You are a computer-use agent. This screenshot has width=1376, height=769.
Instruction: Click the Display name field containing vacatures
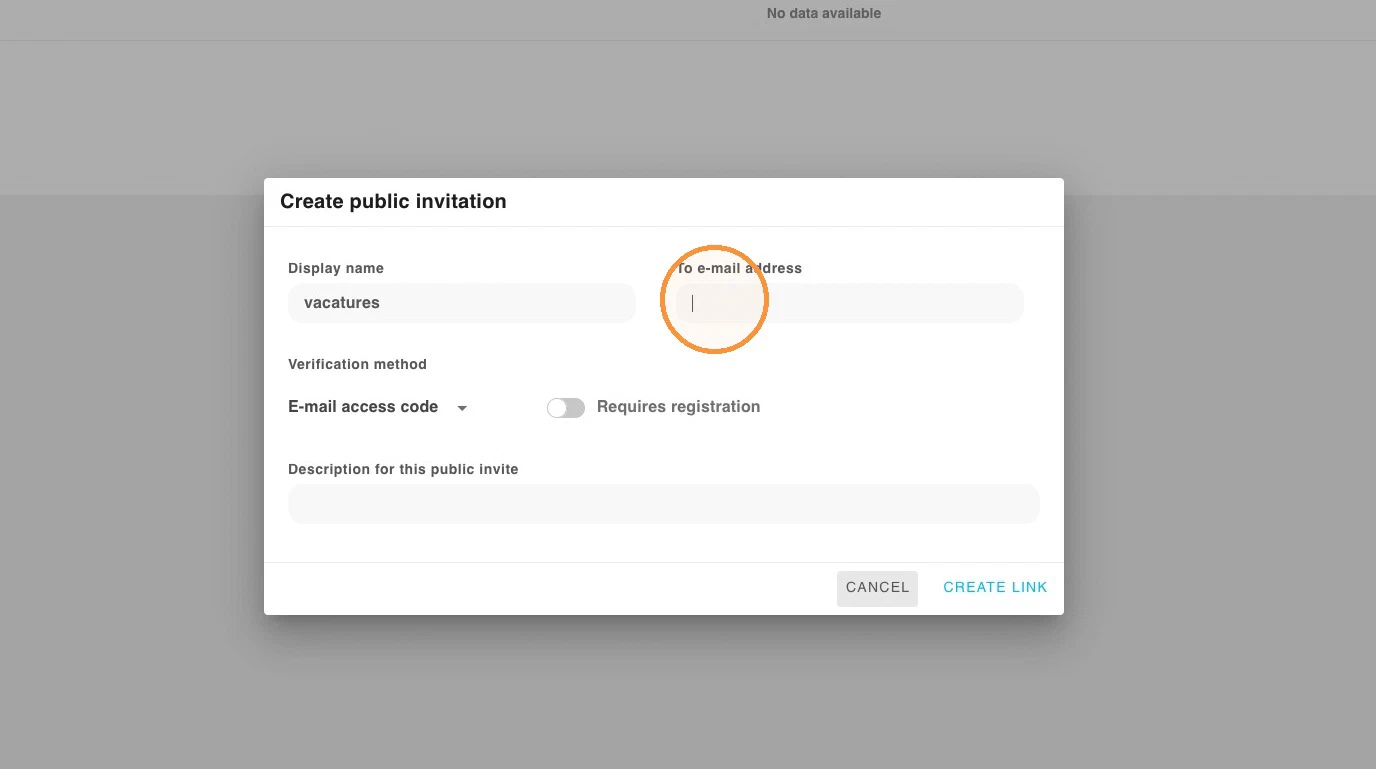click(462, 303)
